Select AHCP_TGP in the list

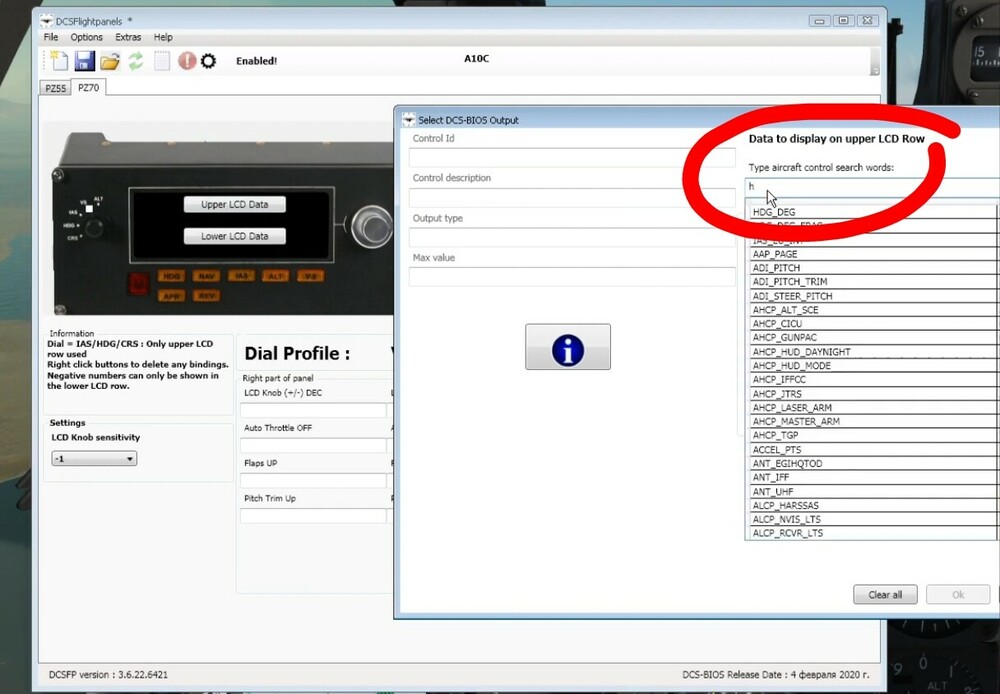pos(872,435)
